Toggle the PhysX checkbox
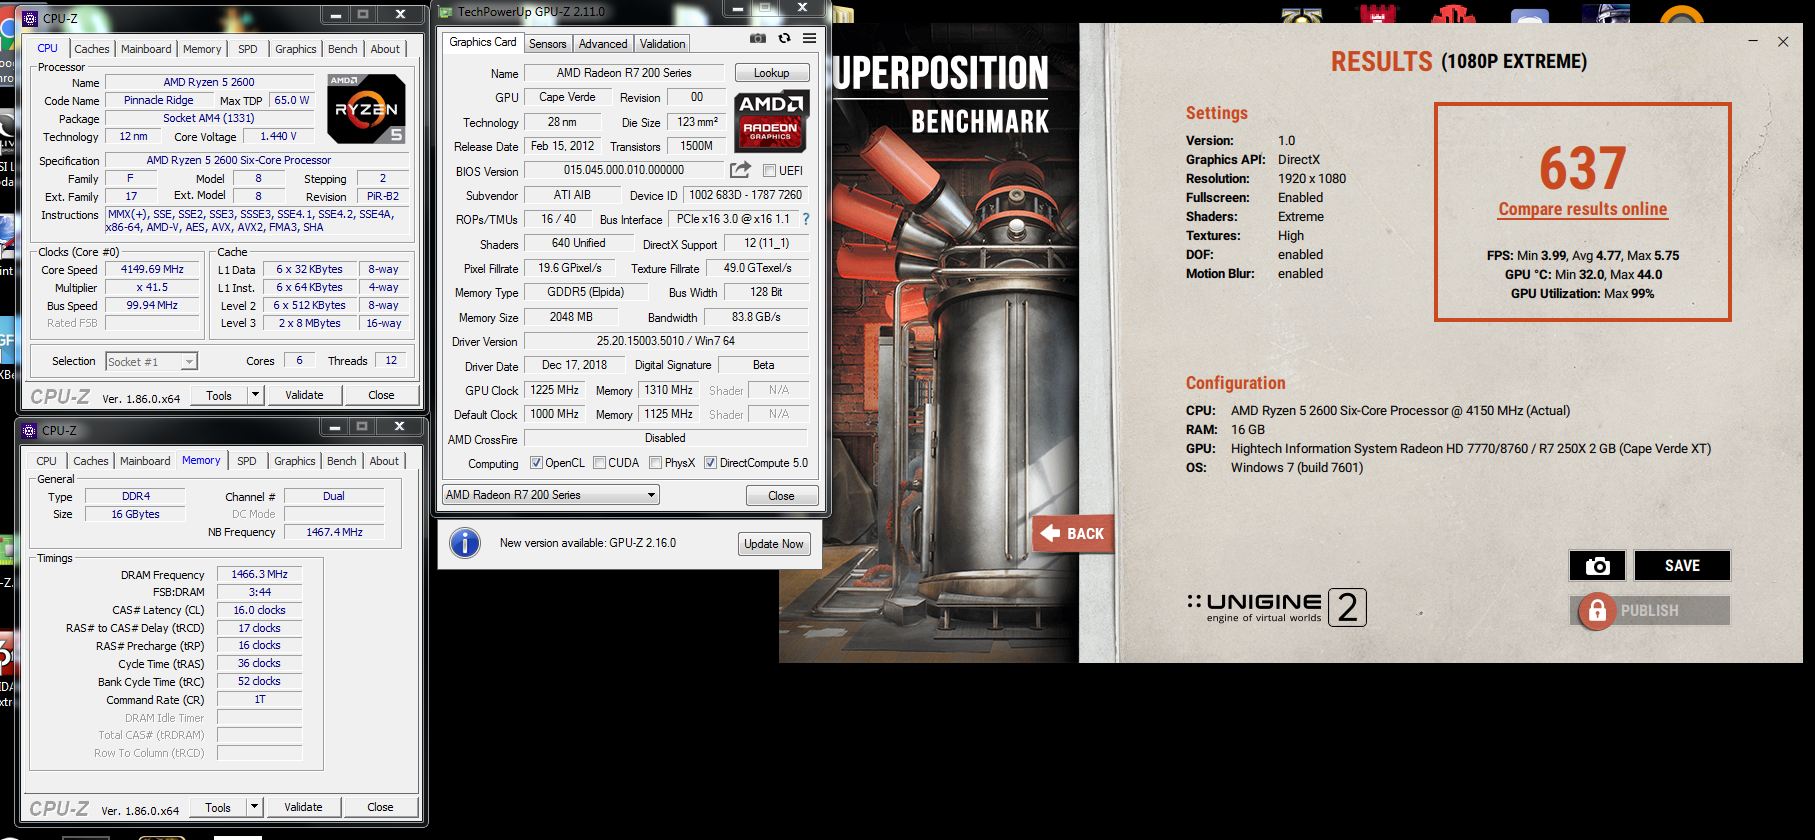 pyautogui.click(x=655, y=463)
